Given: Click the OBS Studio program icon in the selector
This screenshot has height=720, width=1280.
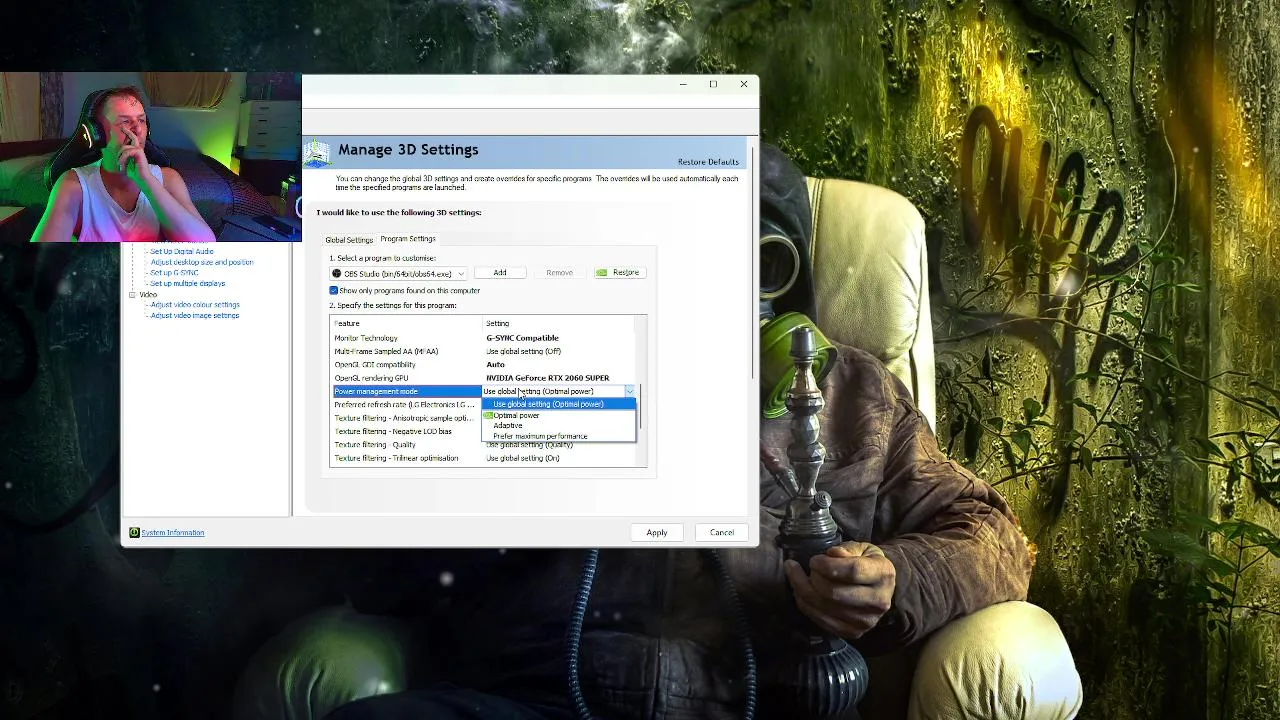Looking at the screenshot, I should pos(337,273).
